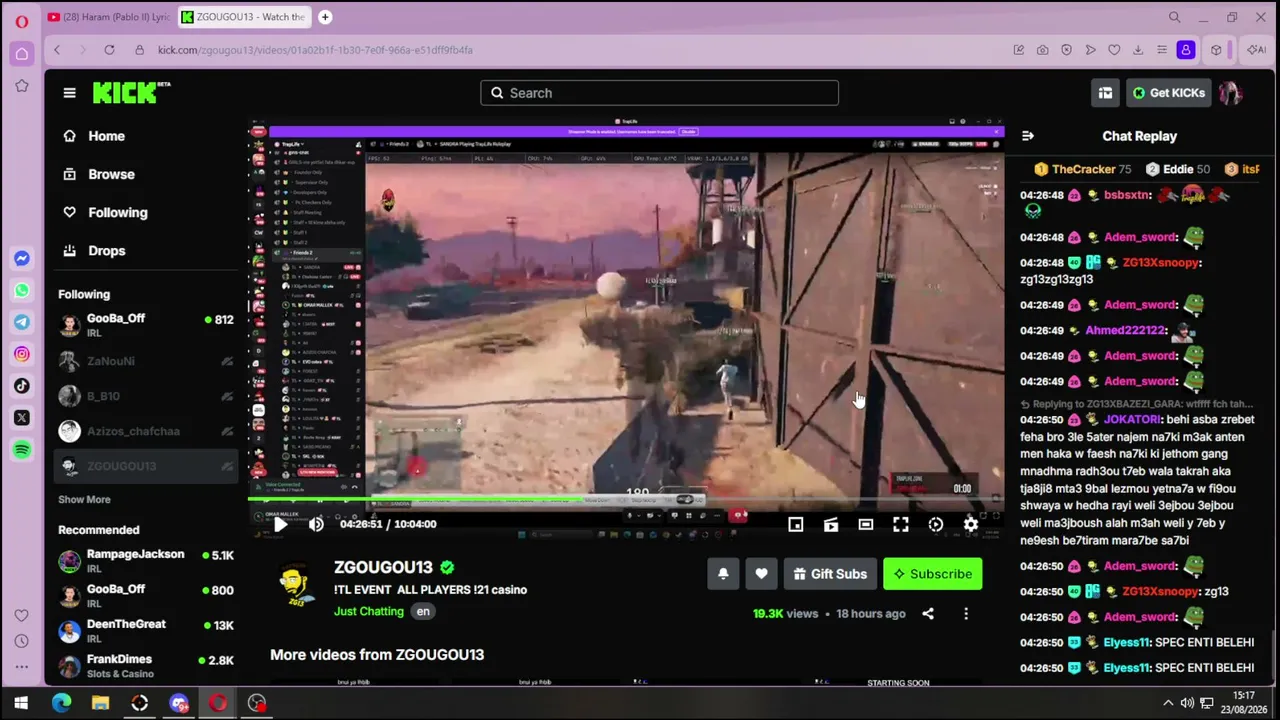Open Following page in sidebar
The image size is (1280, 720).
tap(146, 212)
